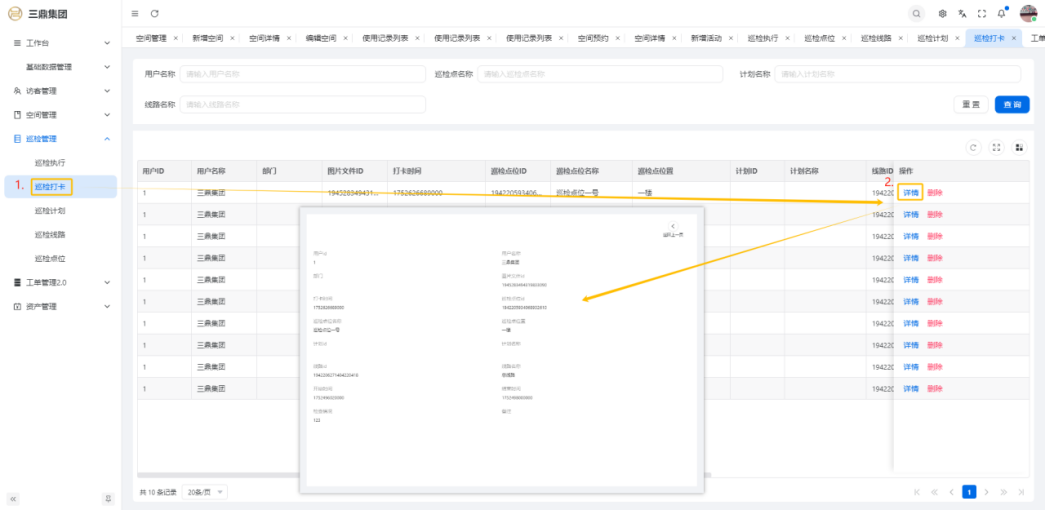Open the 20条/页 page size dropdown
The height and width of the screenshot is (510, 1045).
(205, 492)
